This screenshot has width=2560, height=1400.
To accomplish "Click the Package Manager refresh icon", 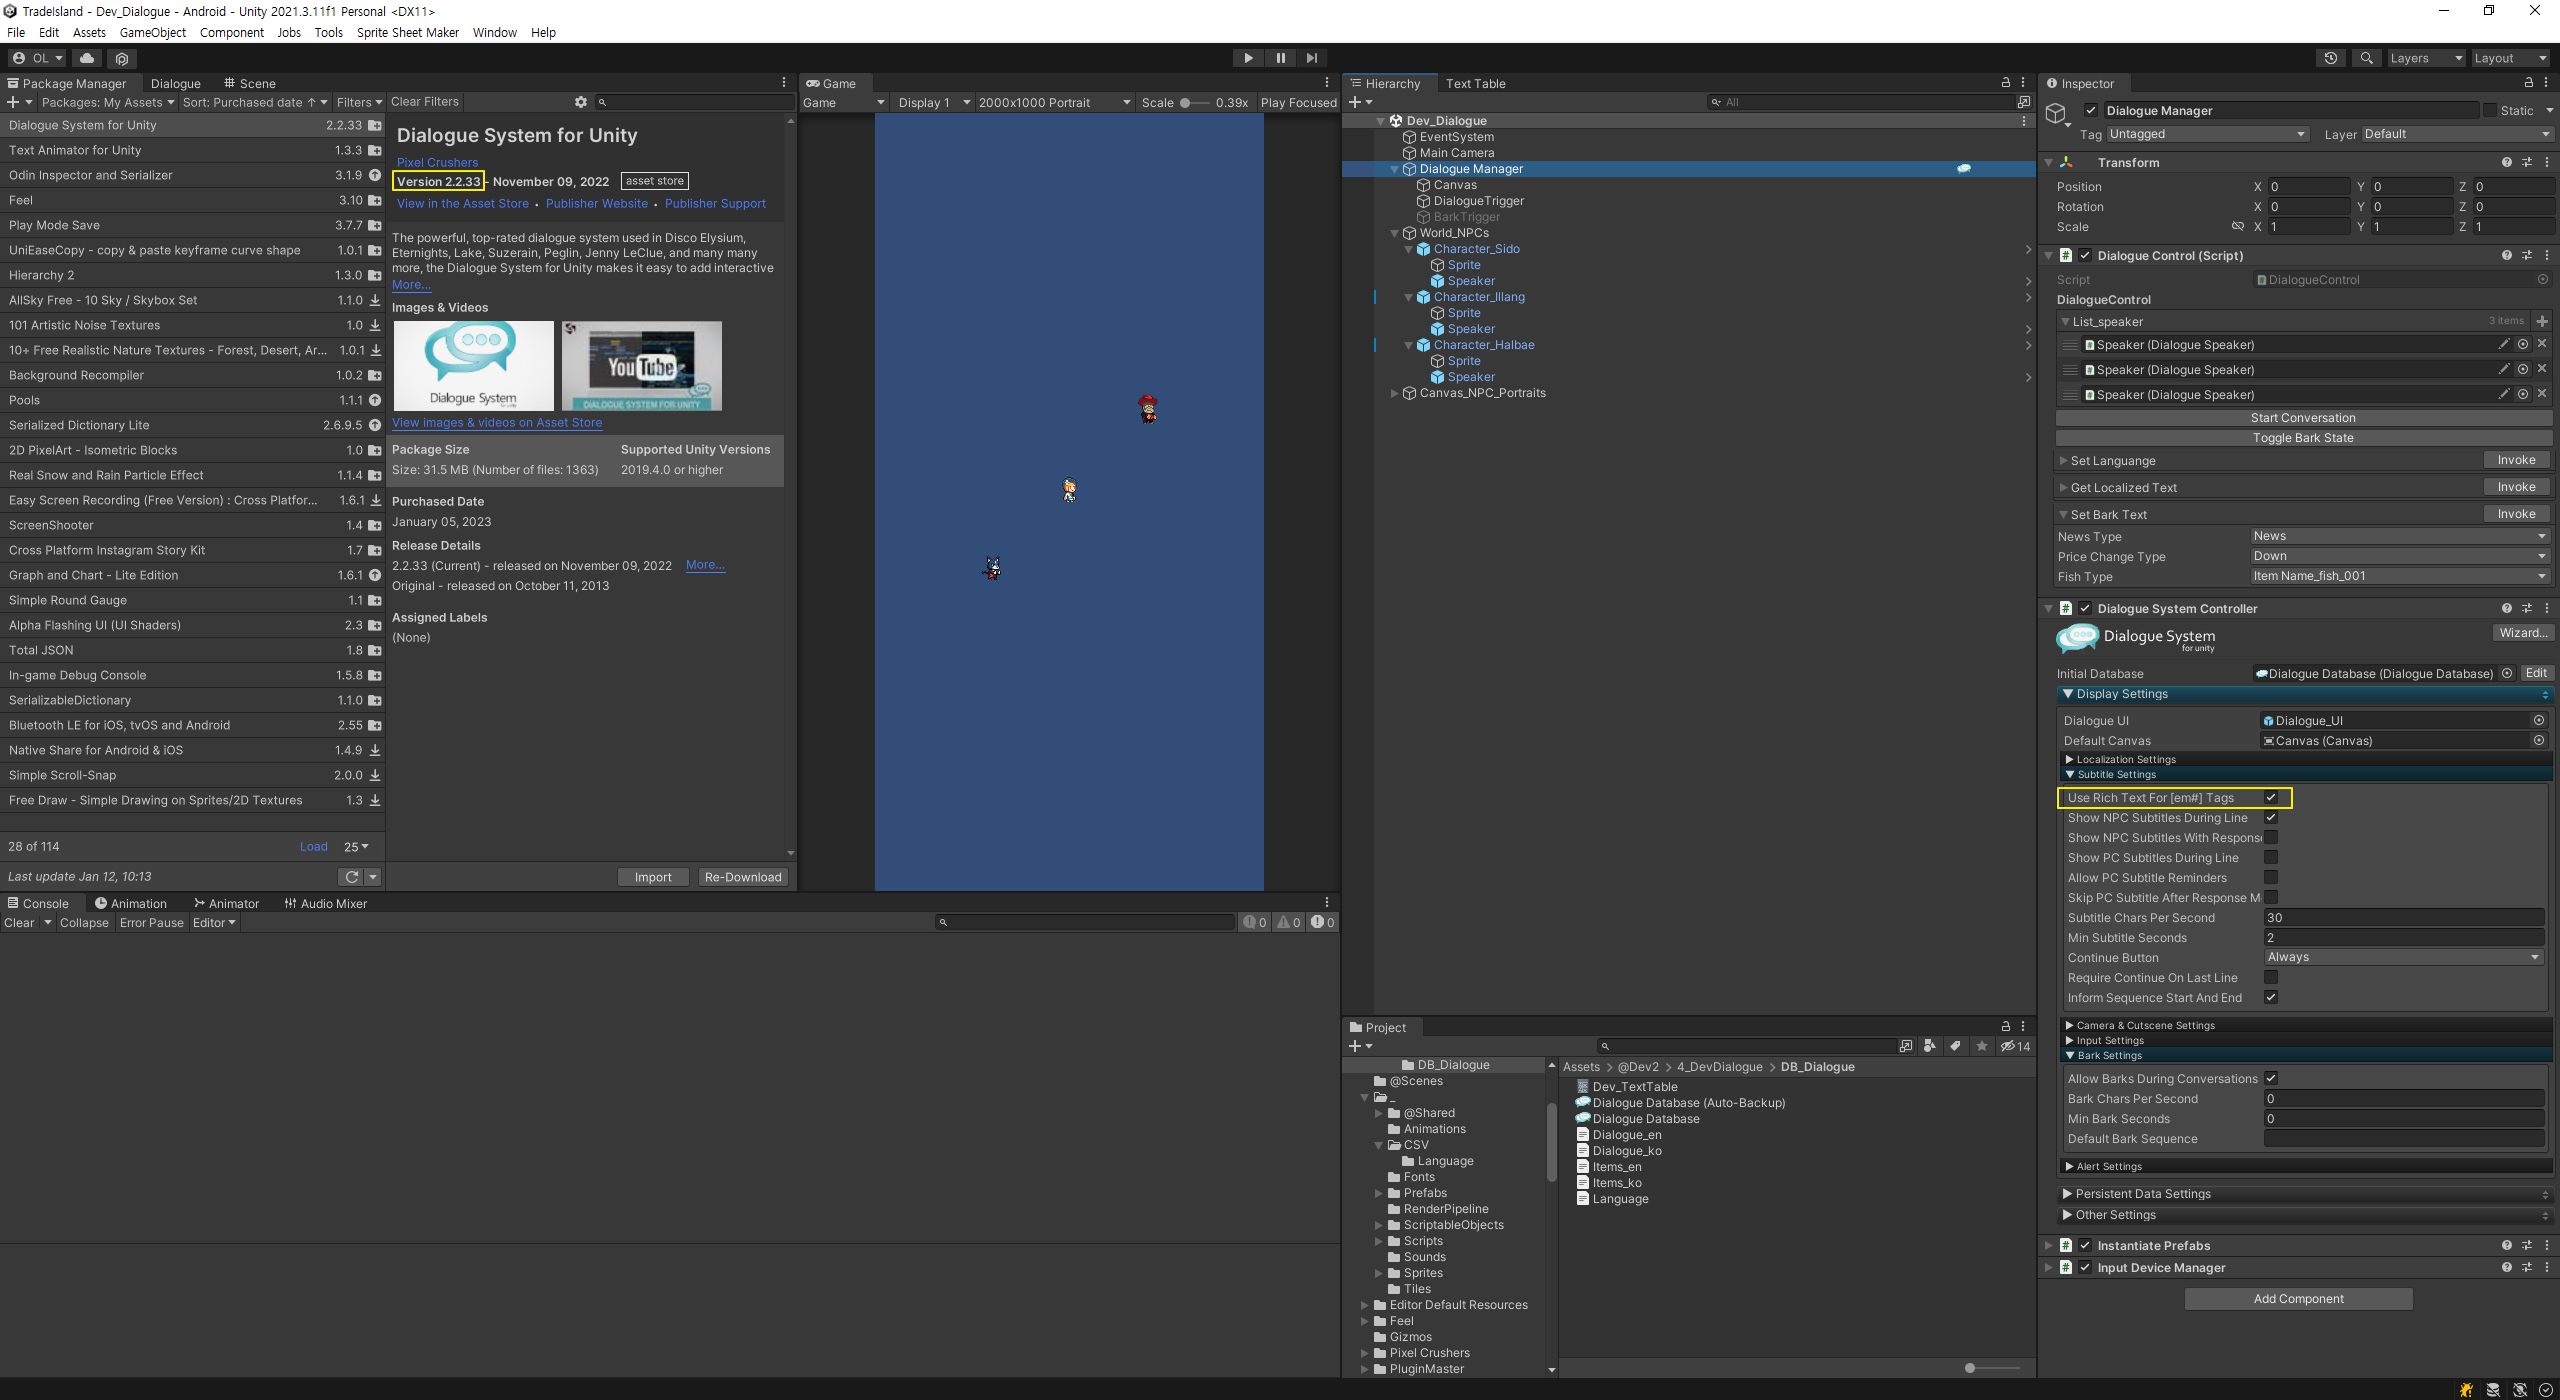I will coord(352,877).
